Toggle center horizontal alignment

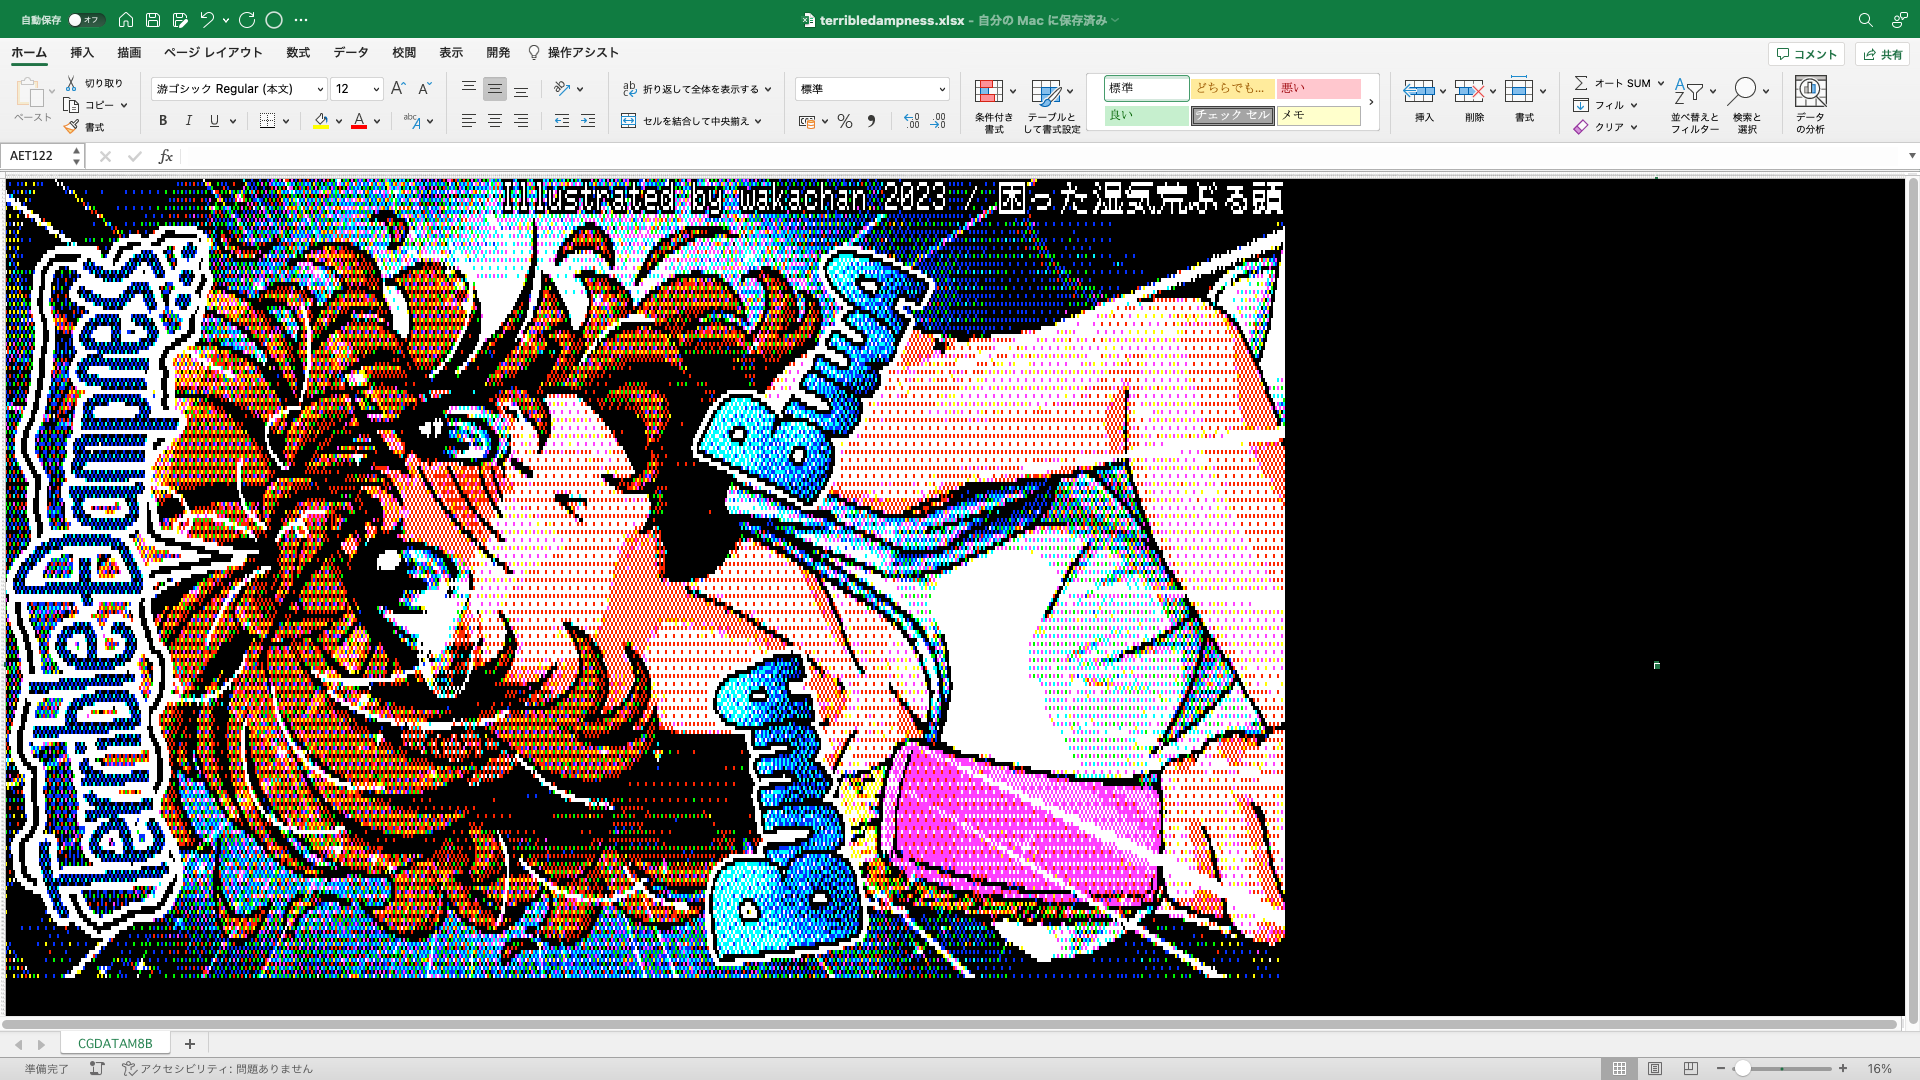[494, 121]
